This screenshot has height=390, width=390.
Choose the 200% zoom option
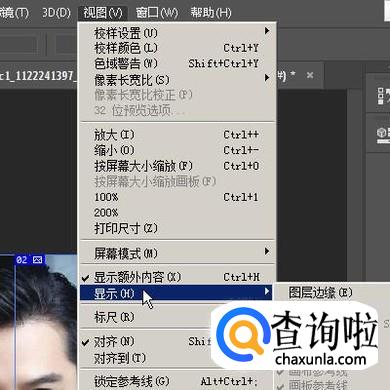(176, 212)
